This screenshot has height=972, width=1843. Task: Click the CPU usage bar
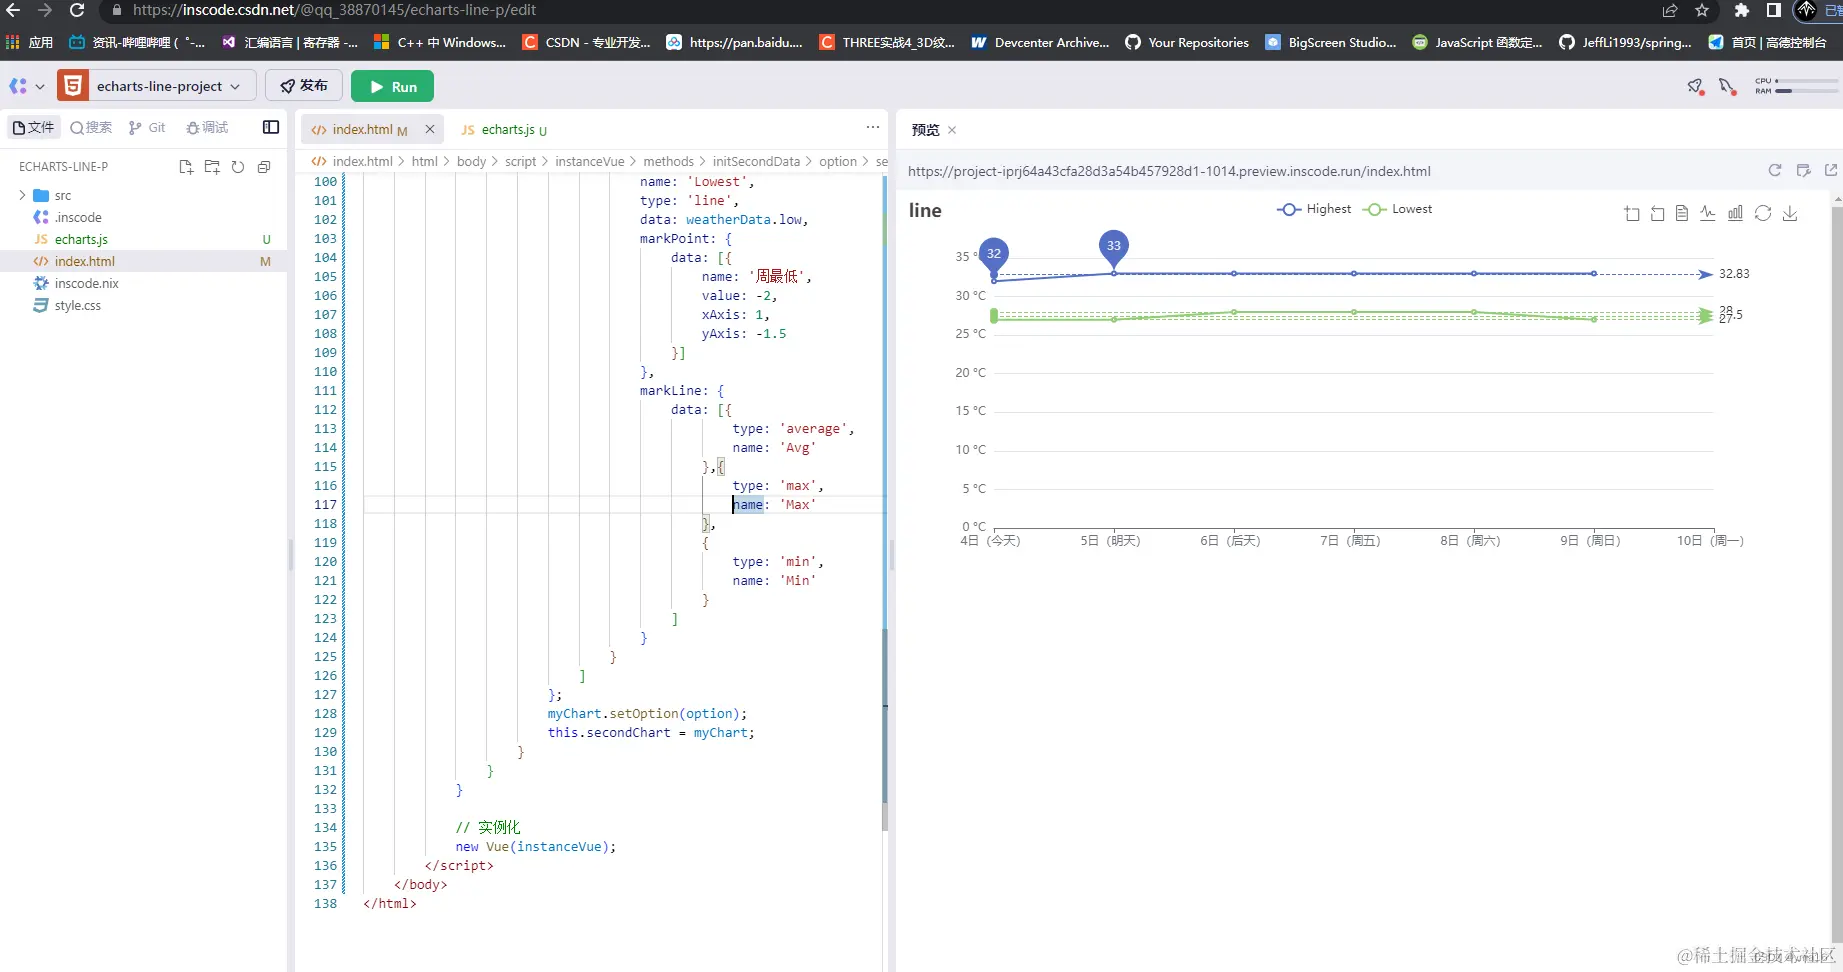pos(1806,80)
